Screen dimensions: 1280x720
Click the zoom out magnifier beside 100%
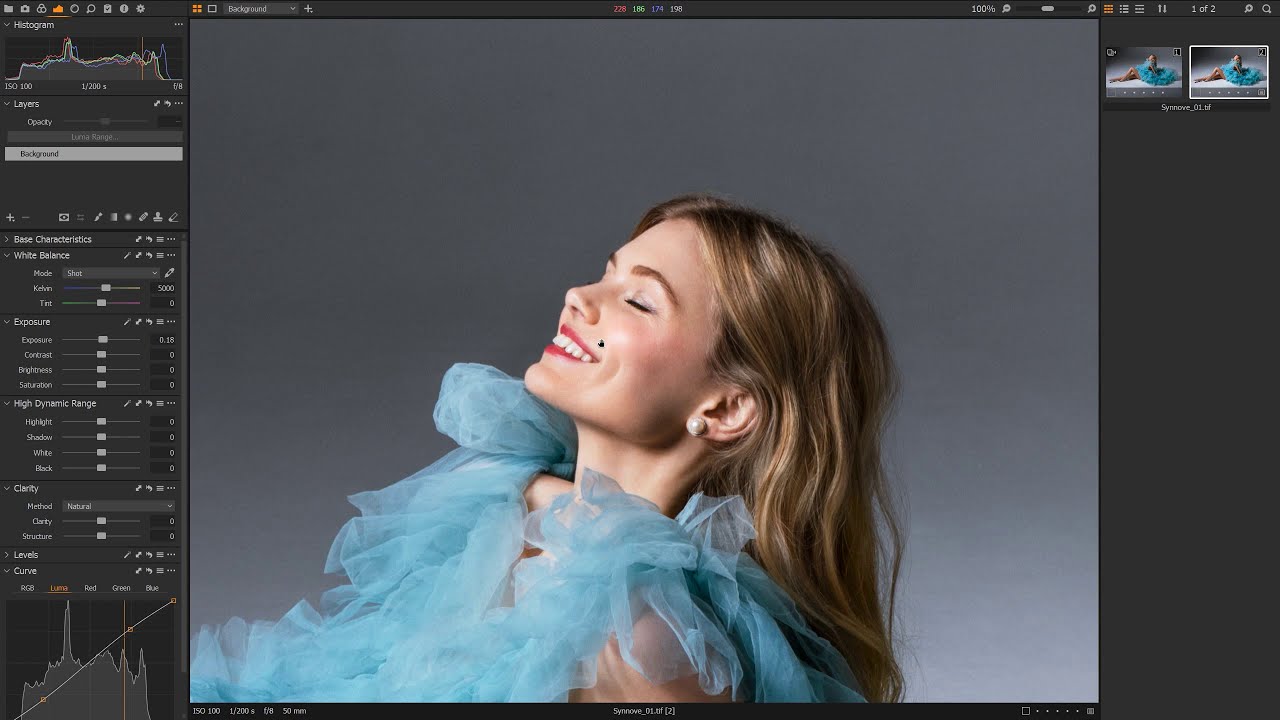pyautogui.click(x=1006, y=9)
